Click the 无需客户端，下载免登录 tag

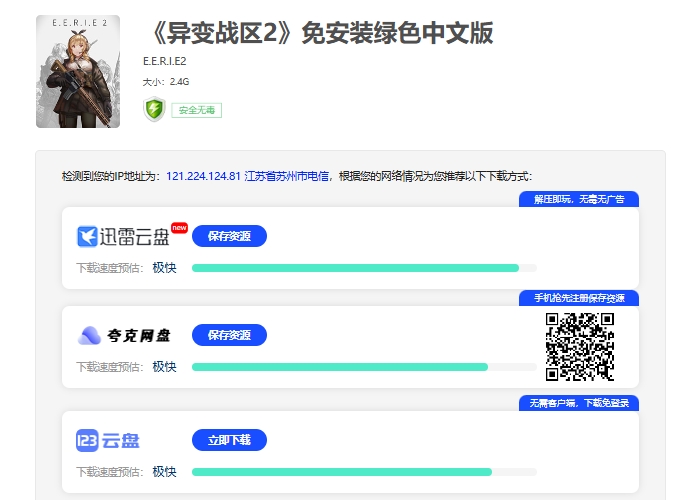[579, 403]
